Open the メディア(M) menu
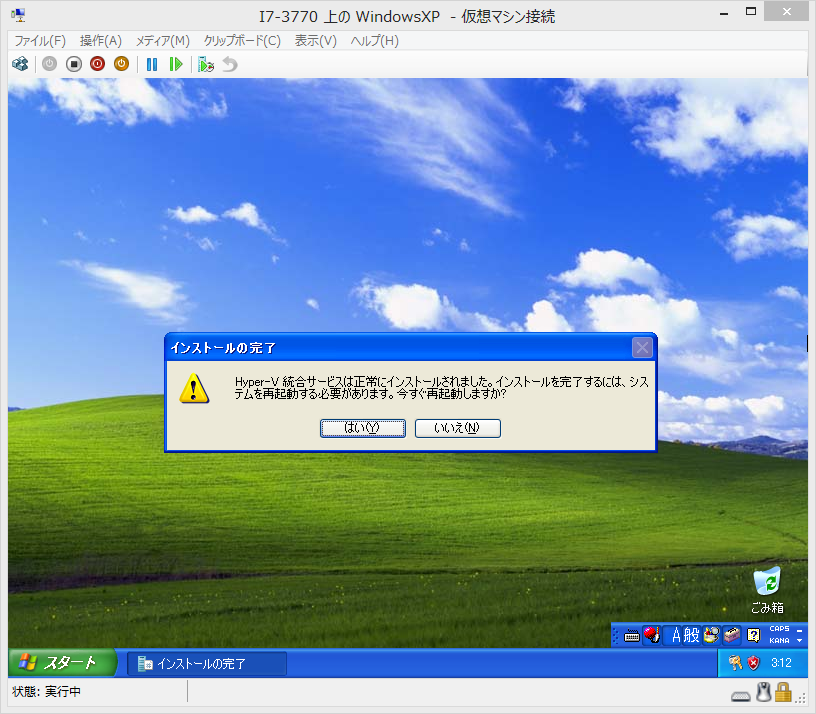The width and height of the screenshot is (816, 714). point(163,41)
